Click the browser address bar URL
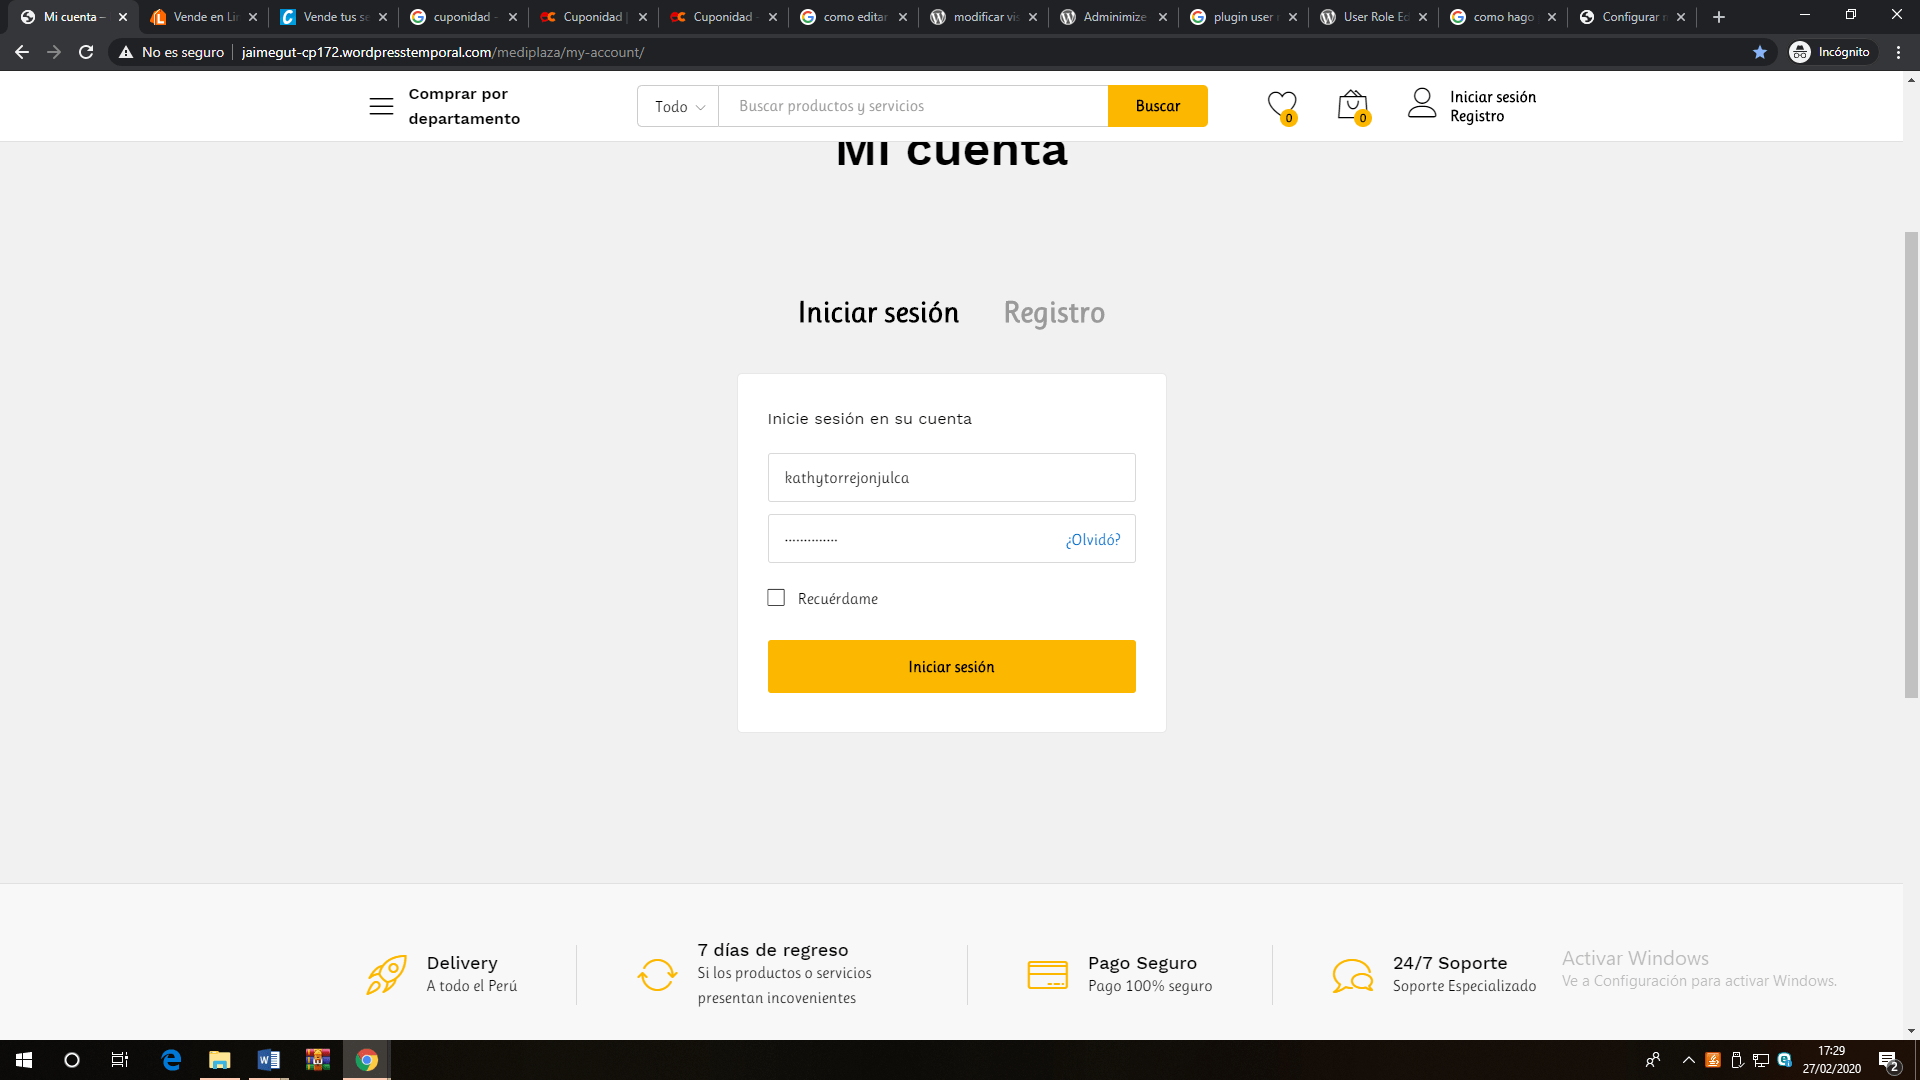The width and height of the screenshot is (1920, 1080). (x=443, y=52)
